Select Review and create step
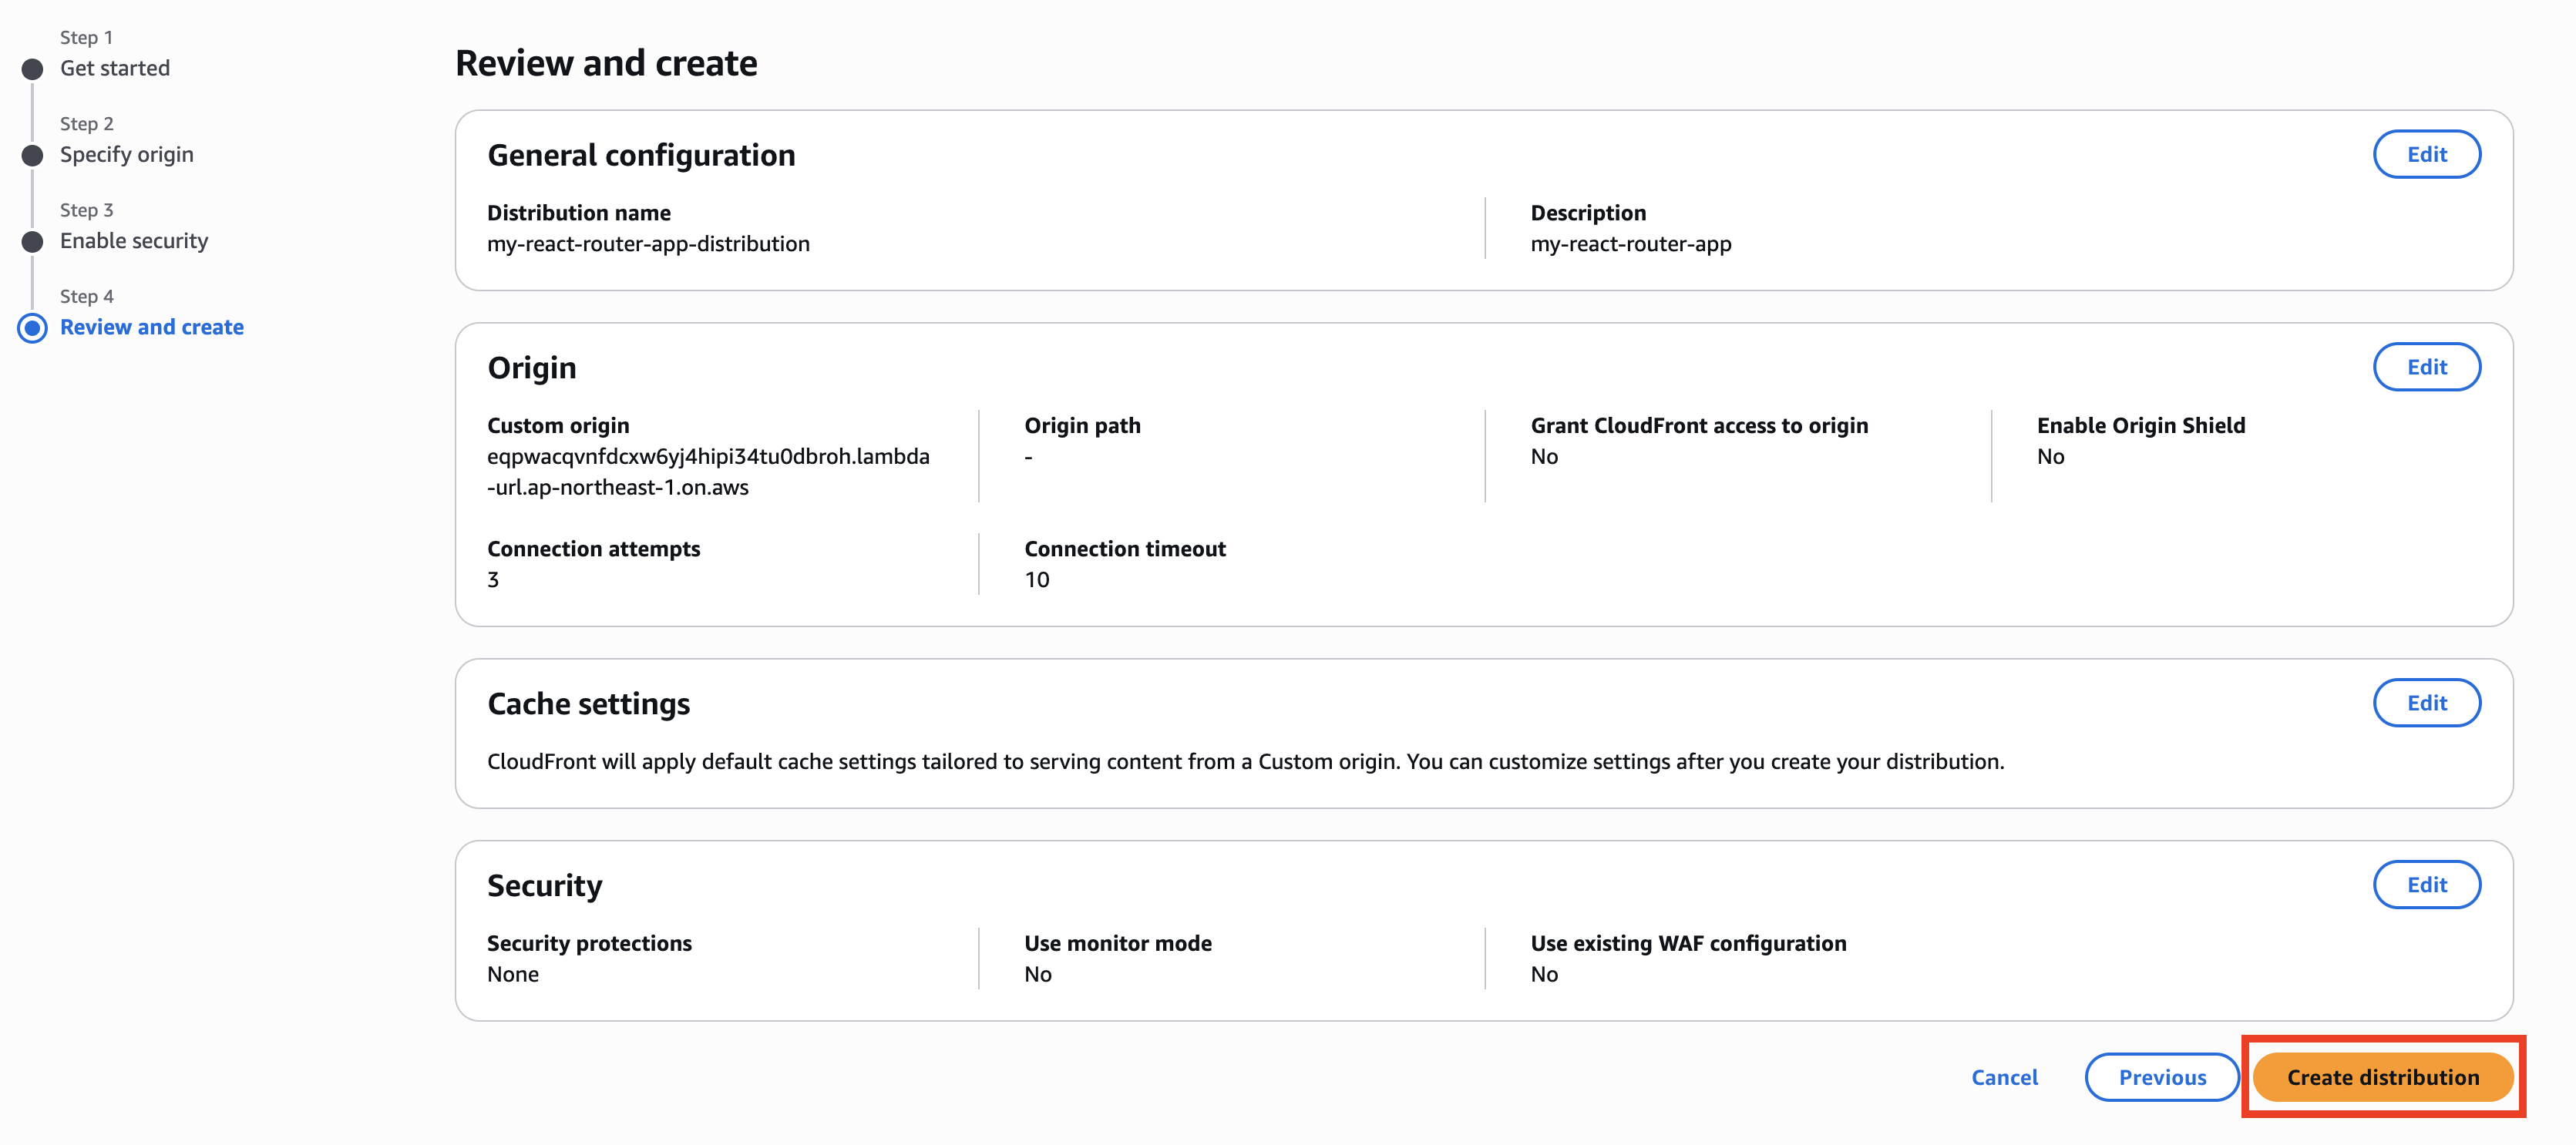Image resolution: width=2576 pixels, height=1145 pixels. click(x=152, y=327)
